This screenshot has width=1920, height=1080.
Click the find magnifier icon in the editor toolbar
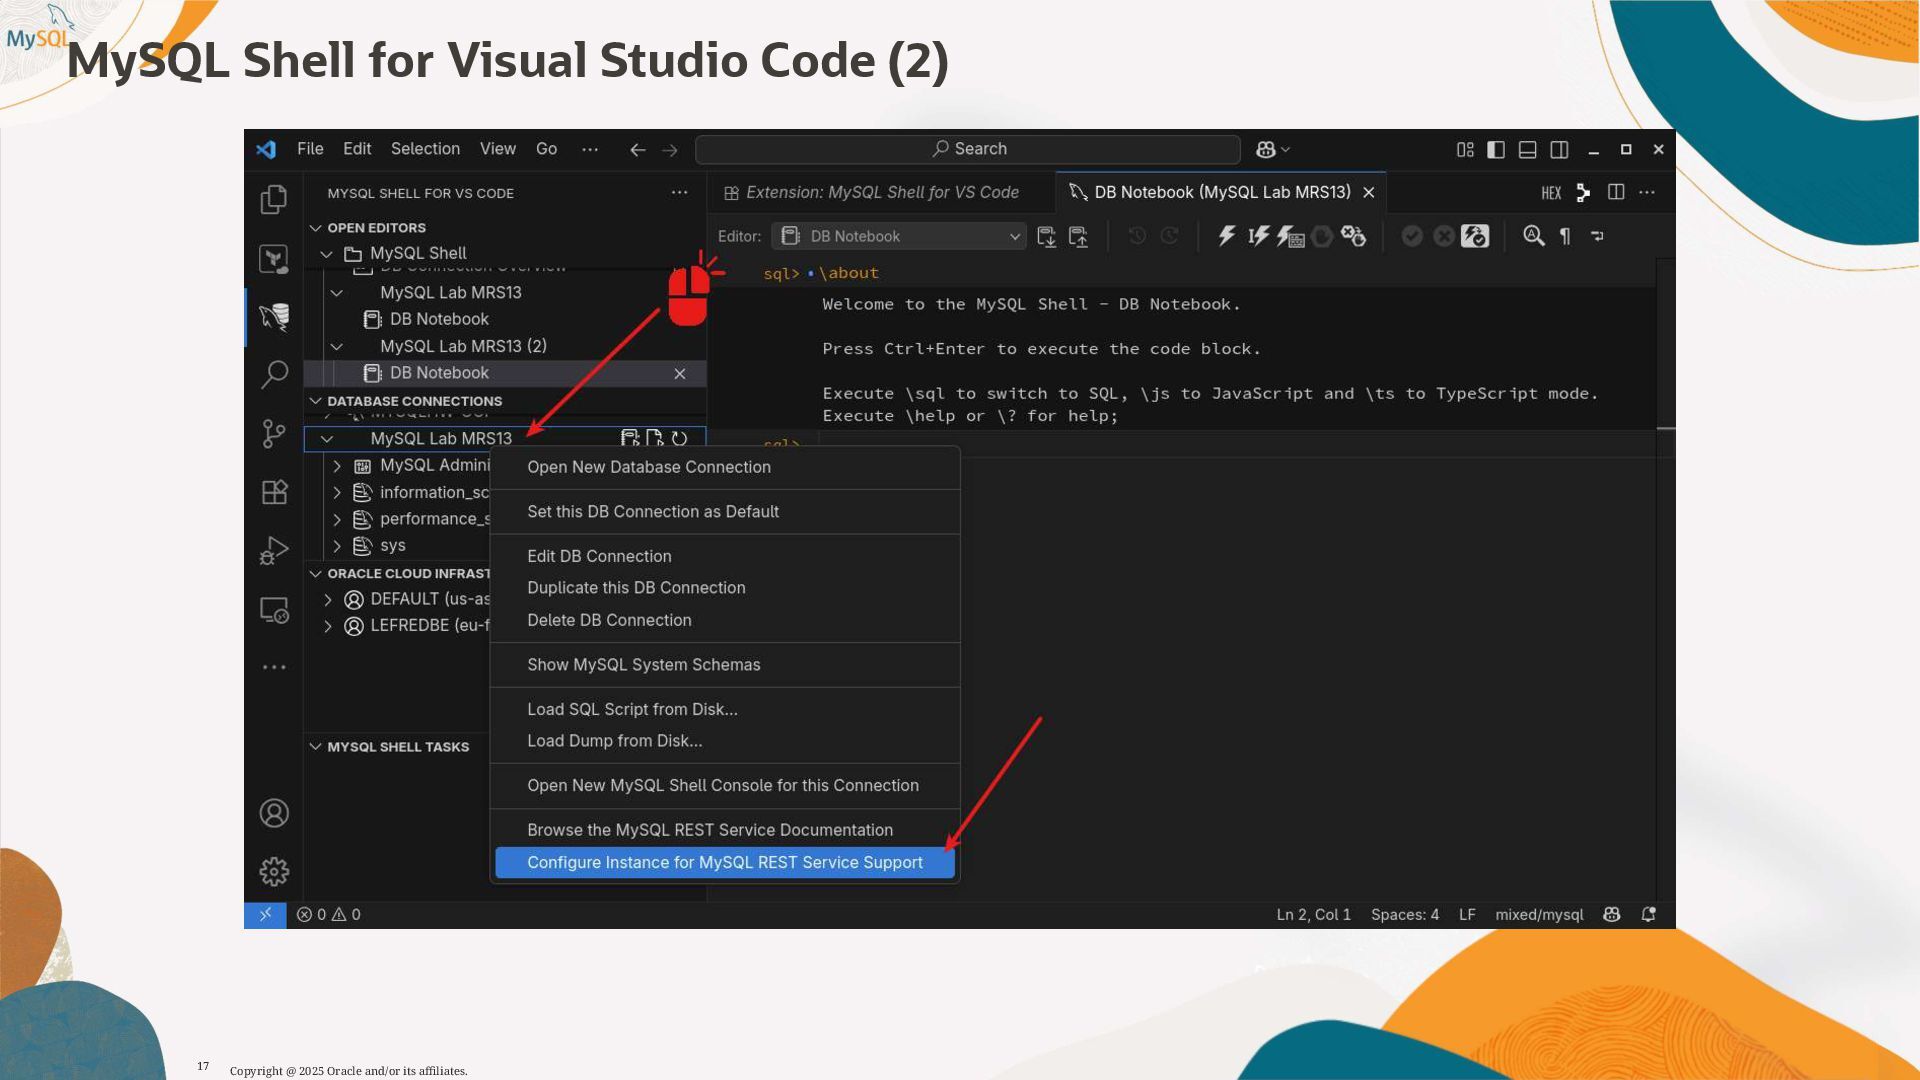click(x=1533, y=236)
